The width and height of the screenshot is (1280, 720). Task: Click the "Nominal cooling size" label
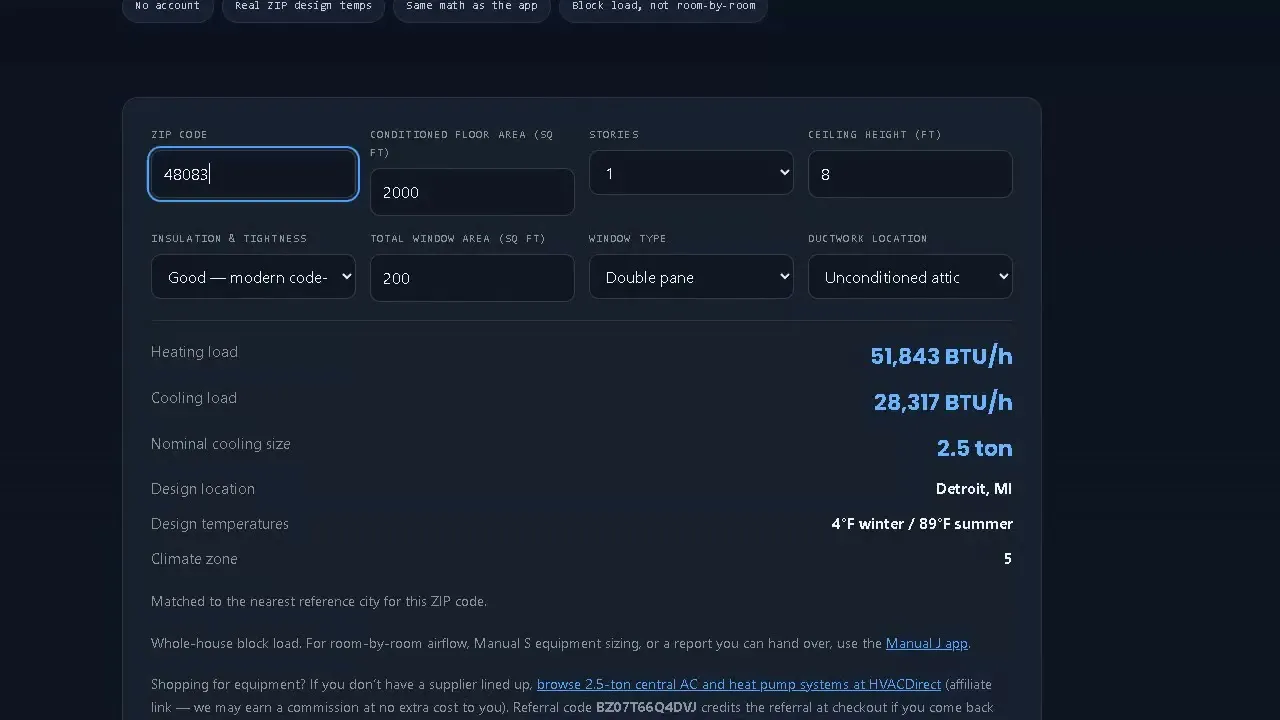tap(221, 444)
